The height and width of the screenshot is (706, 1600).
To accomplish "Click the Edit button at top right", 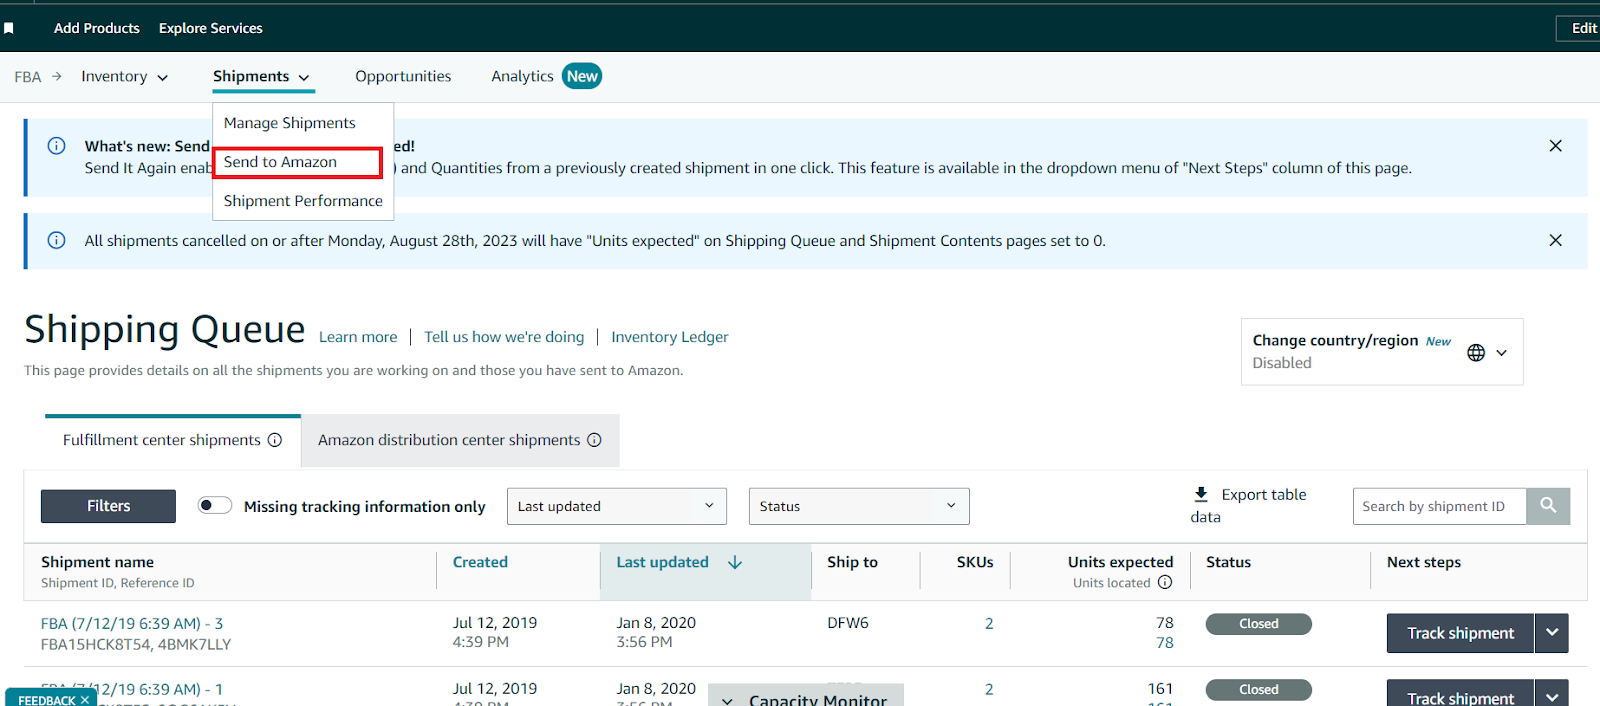I will (1580, 28).
